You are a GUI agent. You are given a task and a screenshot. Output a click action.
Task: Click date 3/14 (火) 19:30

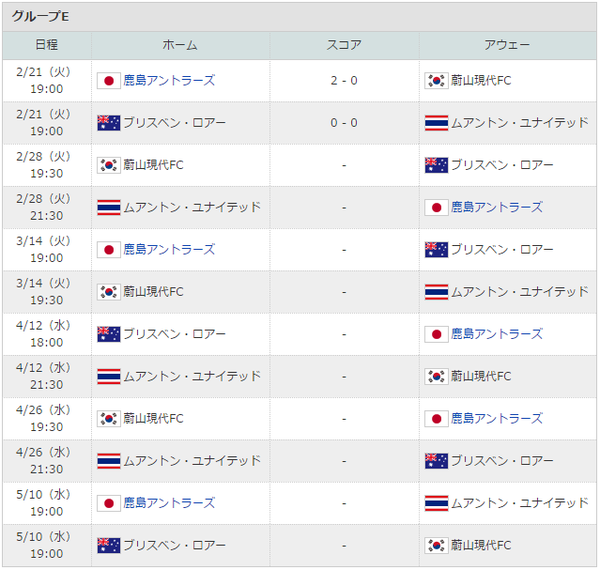(x=46, y=292)
